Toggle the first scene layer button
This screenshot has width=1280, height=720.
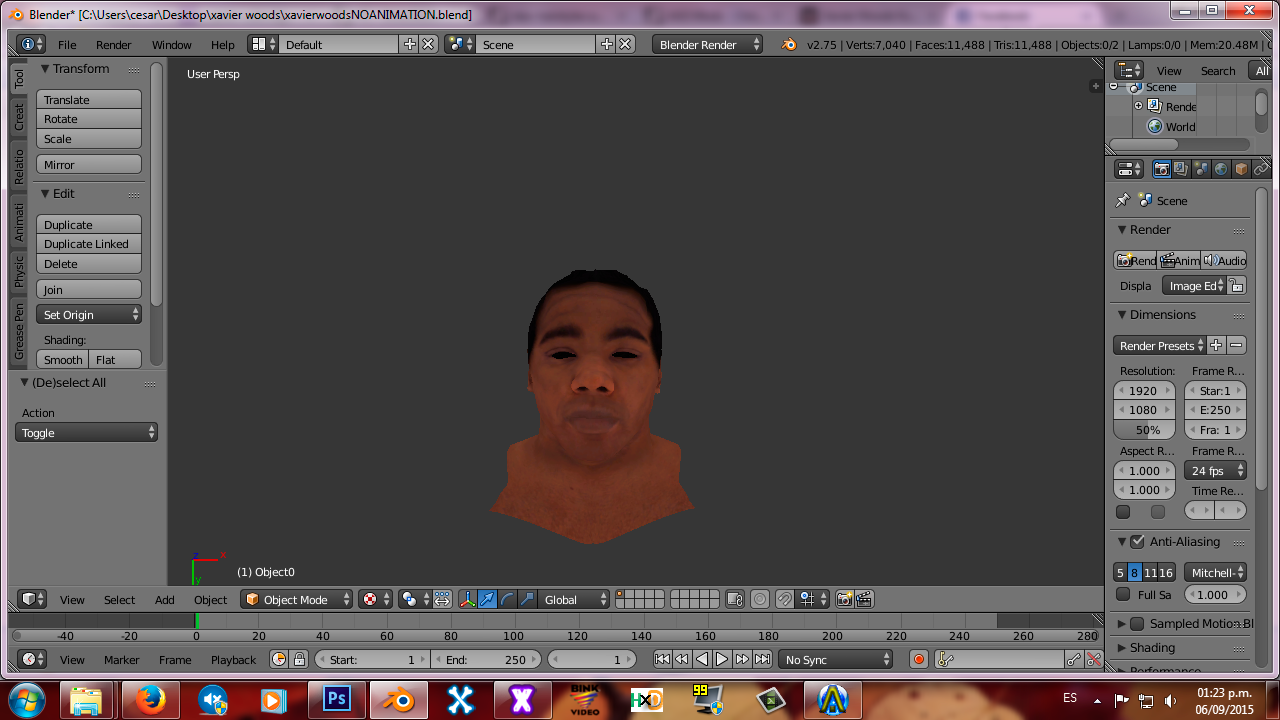(621, 594)
